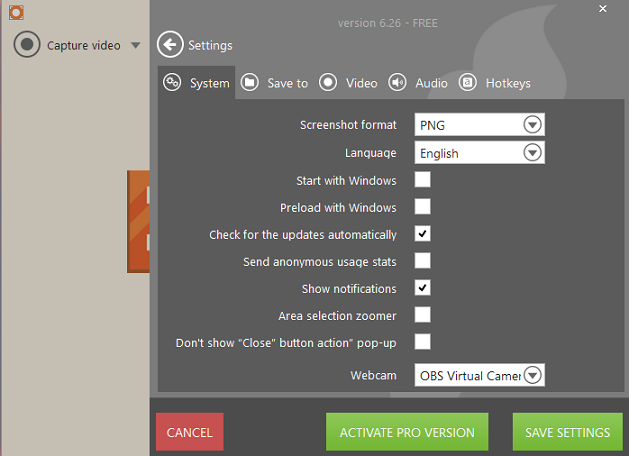Viewport: 629px width, 456px height.
Task: Click the Audio tab speaker icon
Action: pyautogui.click(x=397, y=83)
